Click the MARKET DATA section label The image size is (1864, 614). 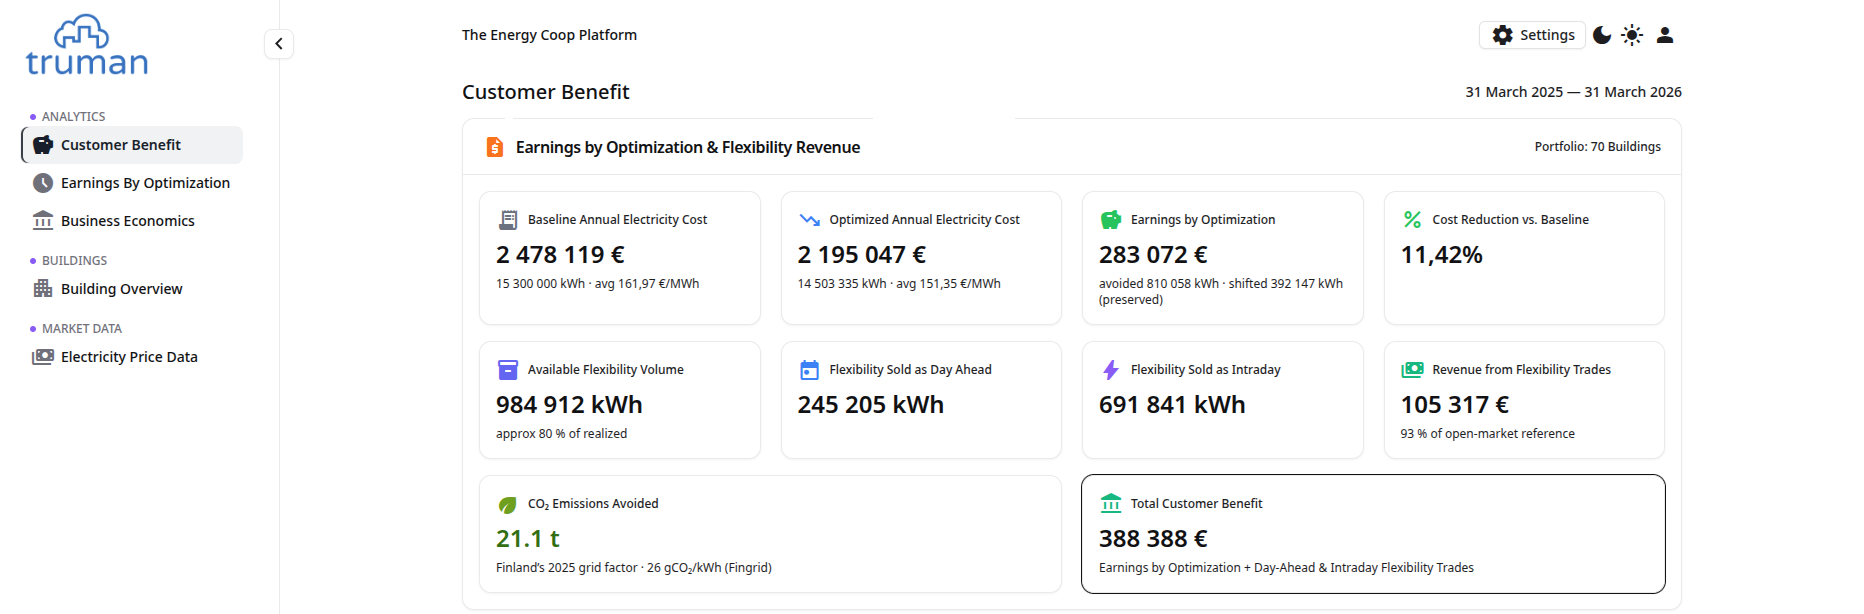[82, 329]
